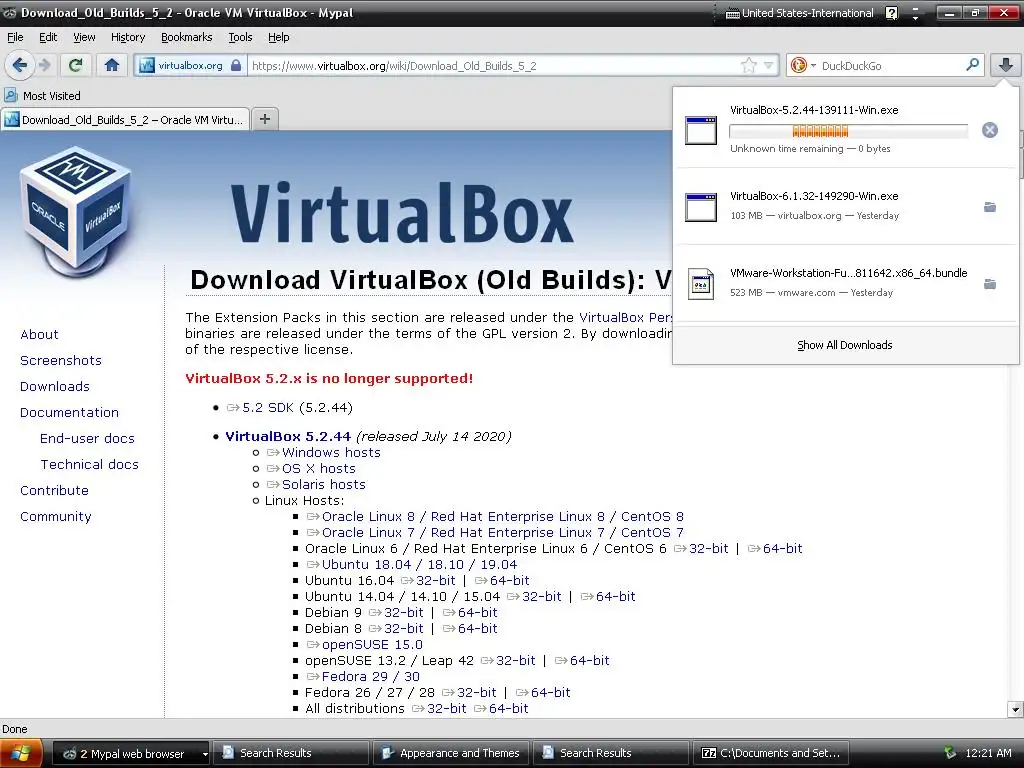Open the History menu

pyautogui.click(x=127, y=37)
